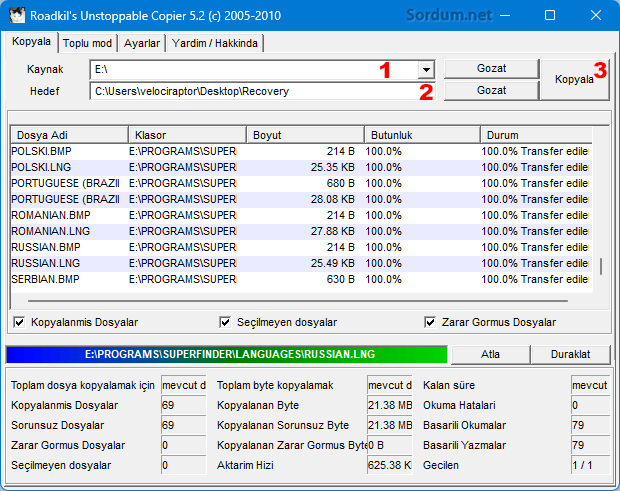Screen dimensions: 620x491
Task: Switch to the Kopyala tab
Action: tap(31, 42)
